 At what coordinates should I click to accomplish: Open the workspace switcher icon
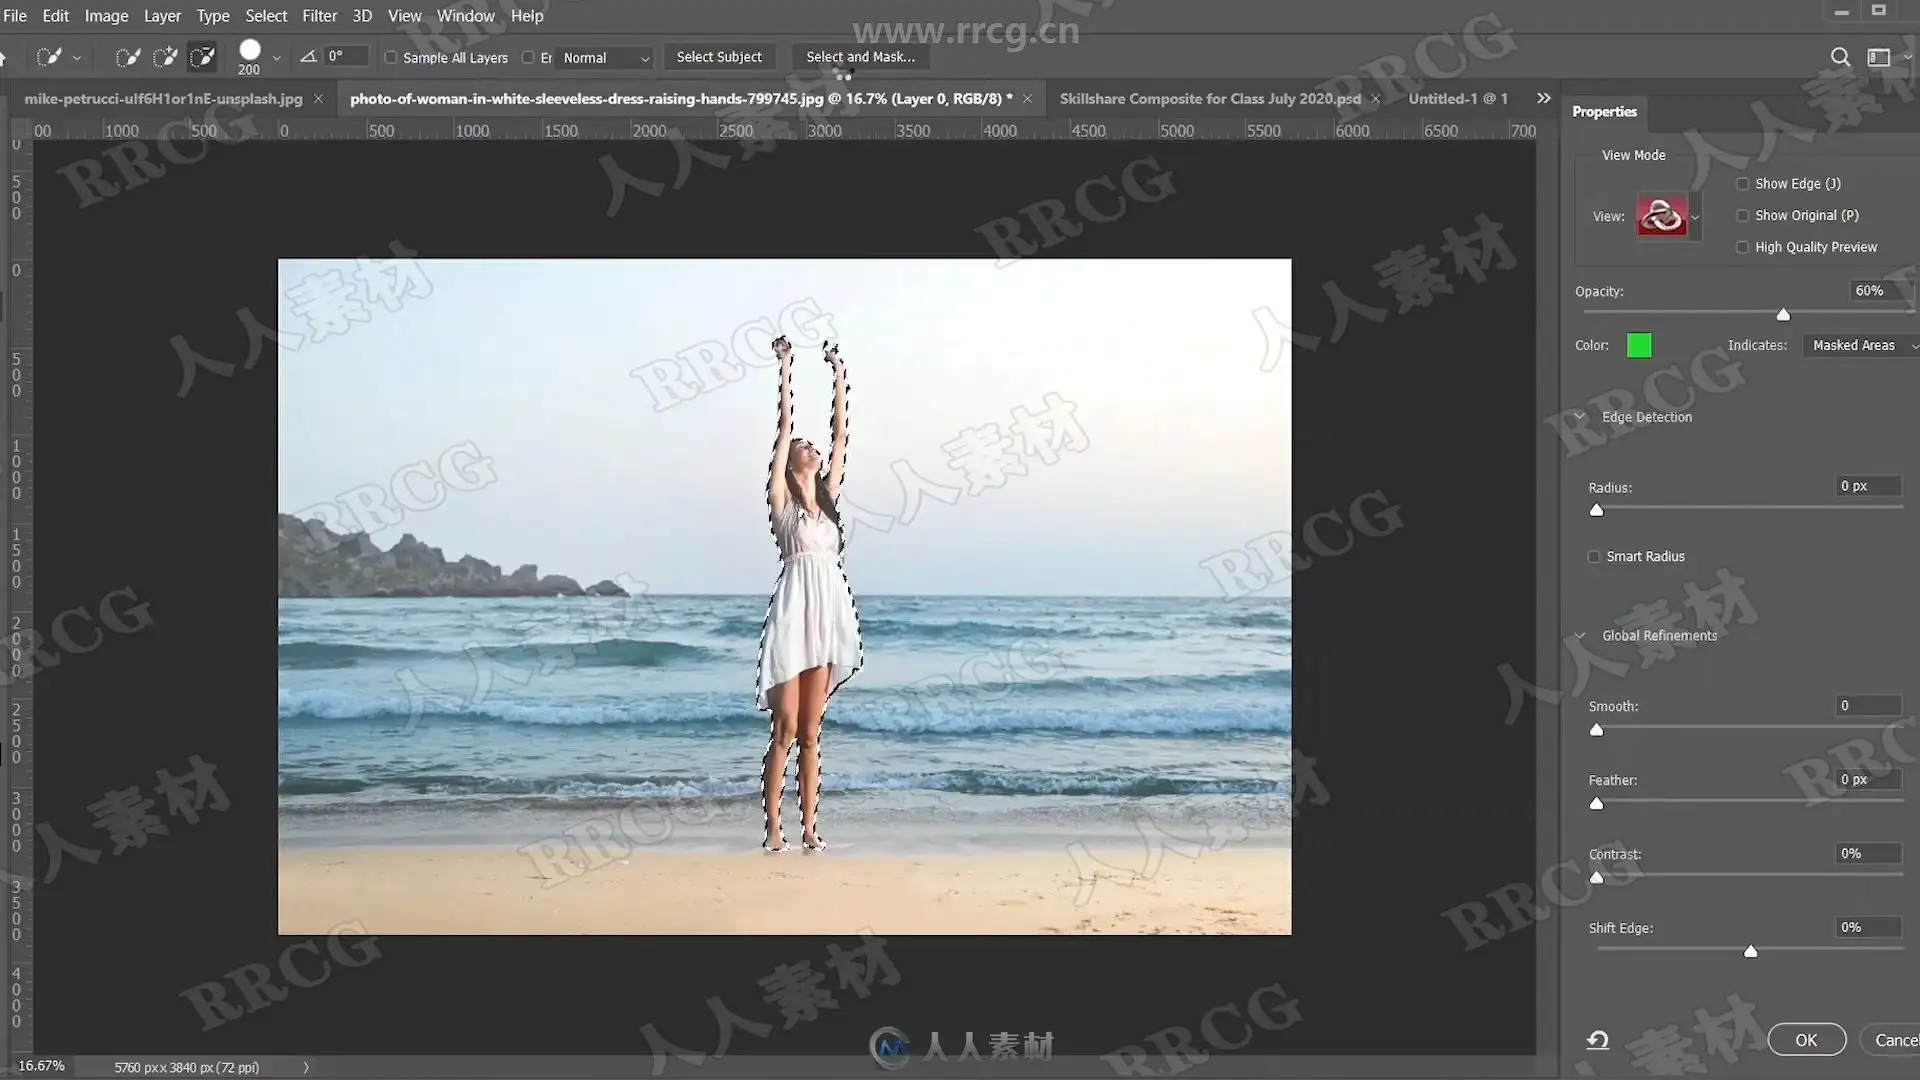tap(1879, 57)
